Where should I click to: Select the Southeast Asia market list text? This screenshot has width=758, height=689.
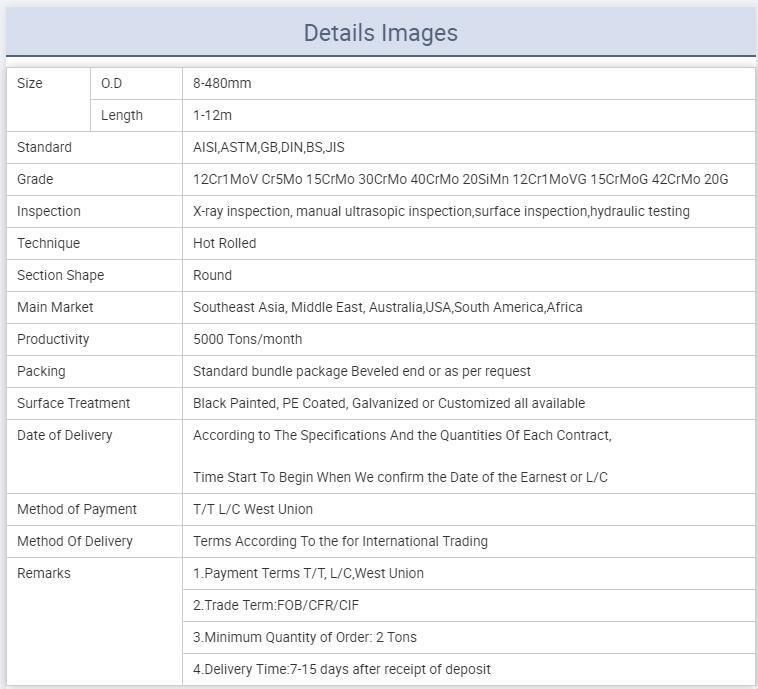(387, 307)
